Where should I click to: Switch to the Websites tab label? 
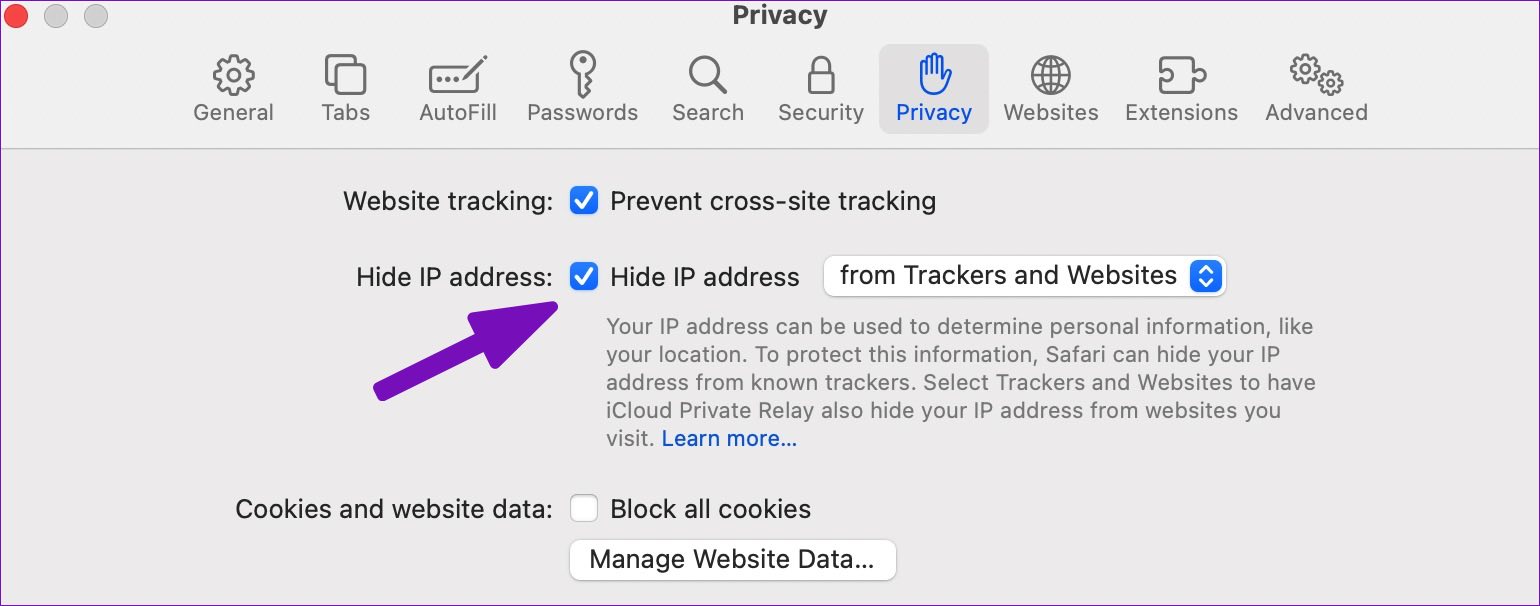pyautogui.click(x=1050, y=113)
